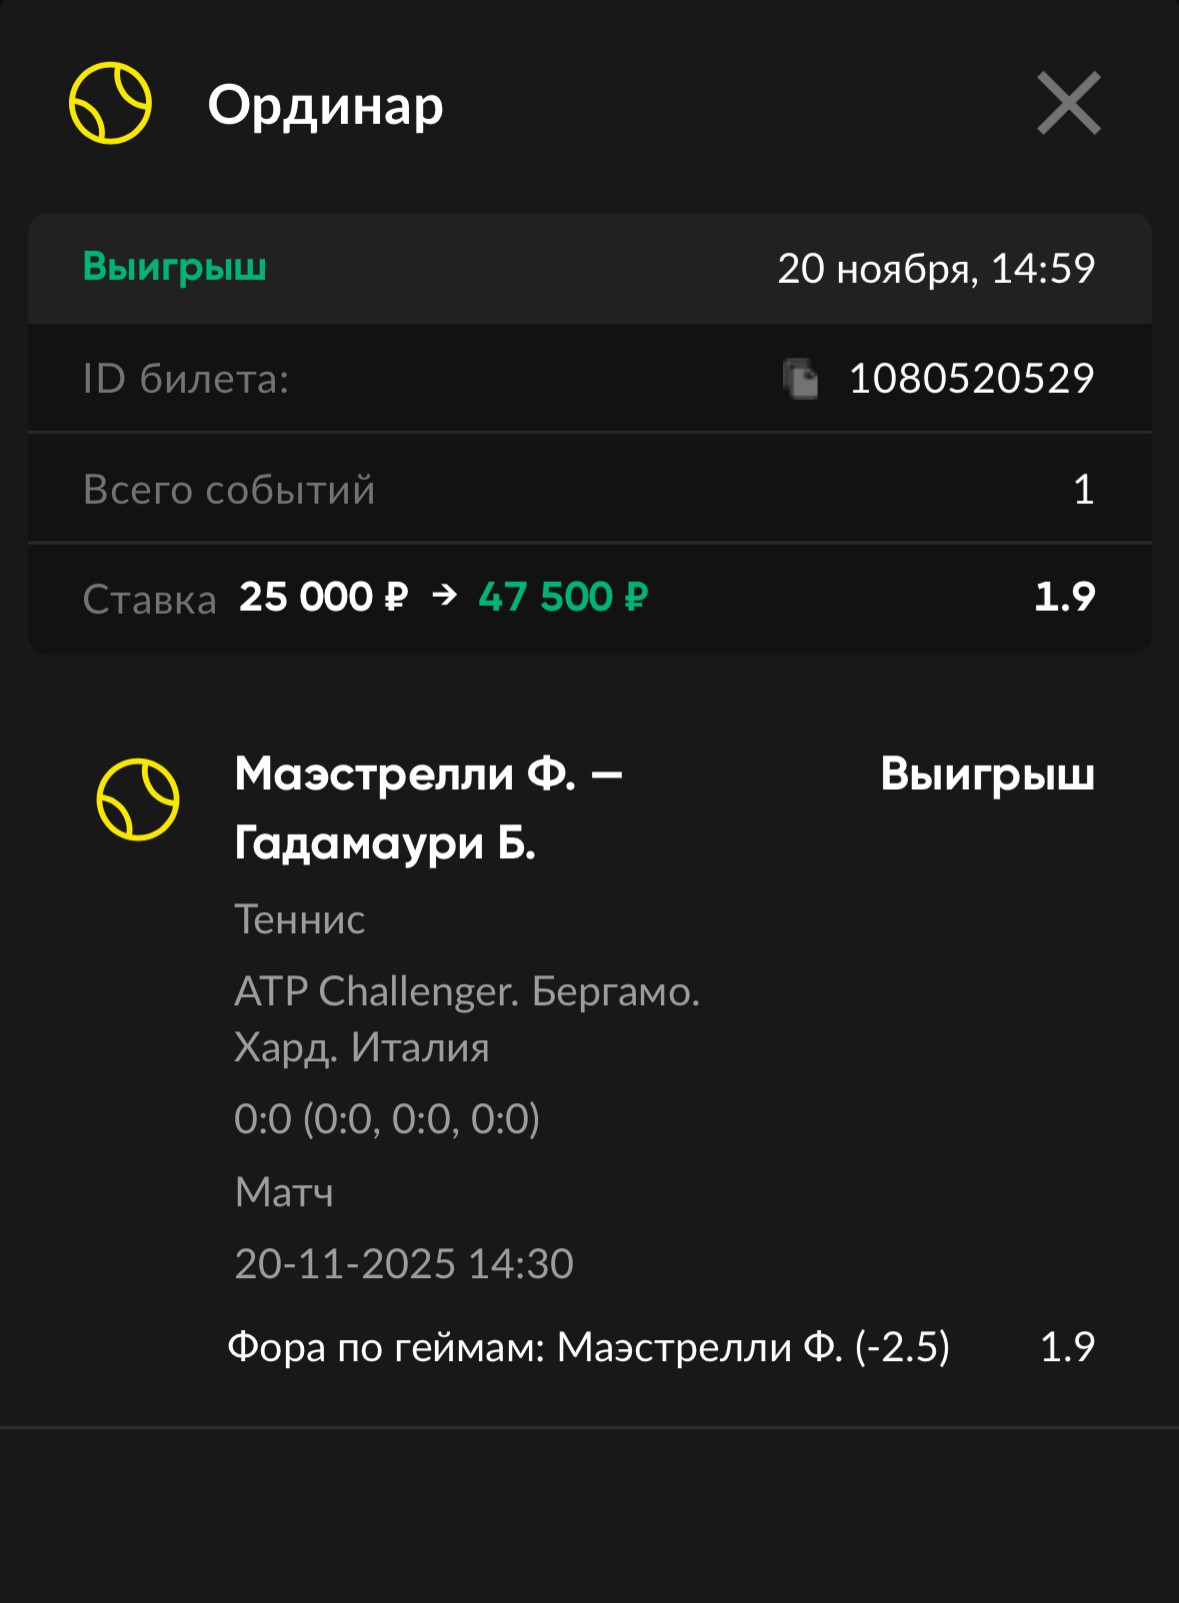1179x1603 pixels.
Task: Tap the match start time 20-11-2025 14:30
Action: (404, 1264)
